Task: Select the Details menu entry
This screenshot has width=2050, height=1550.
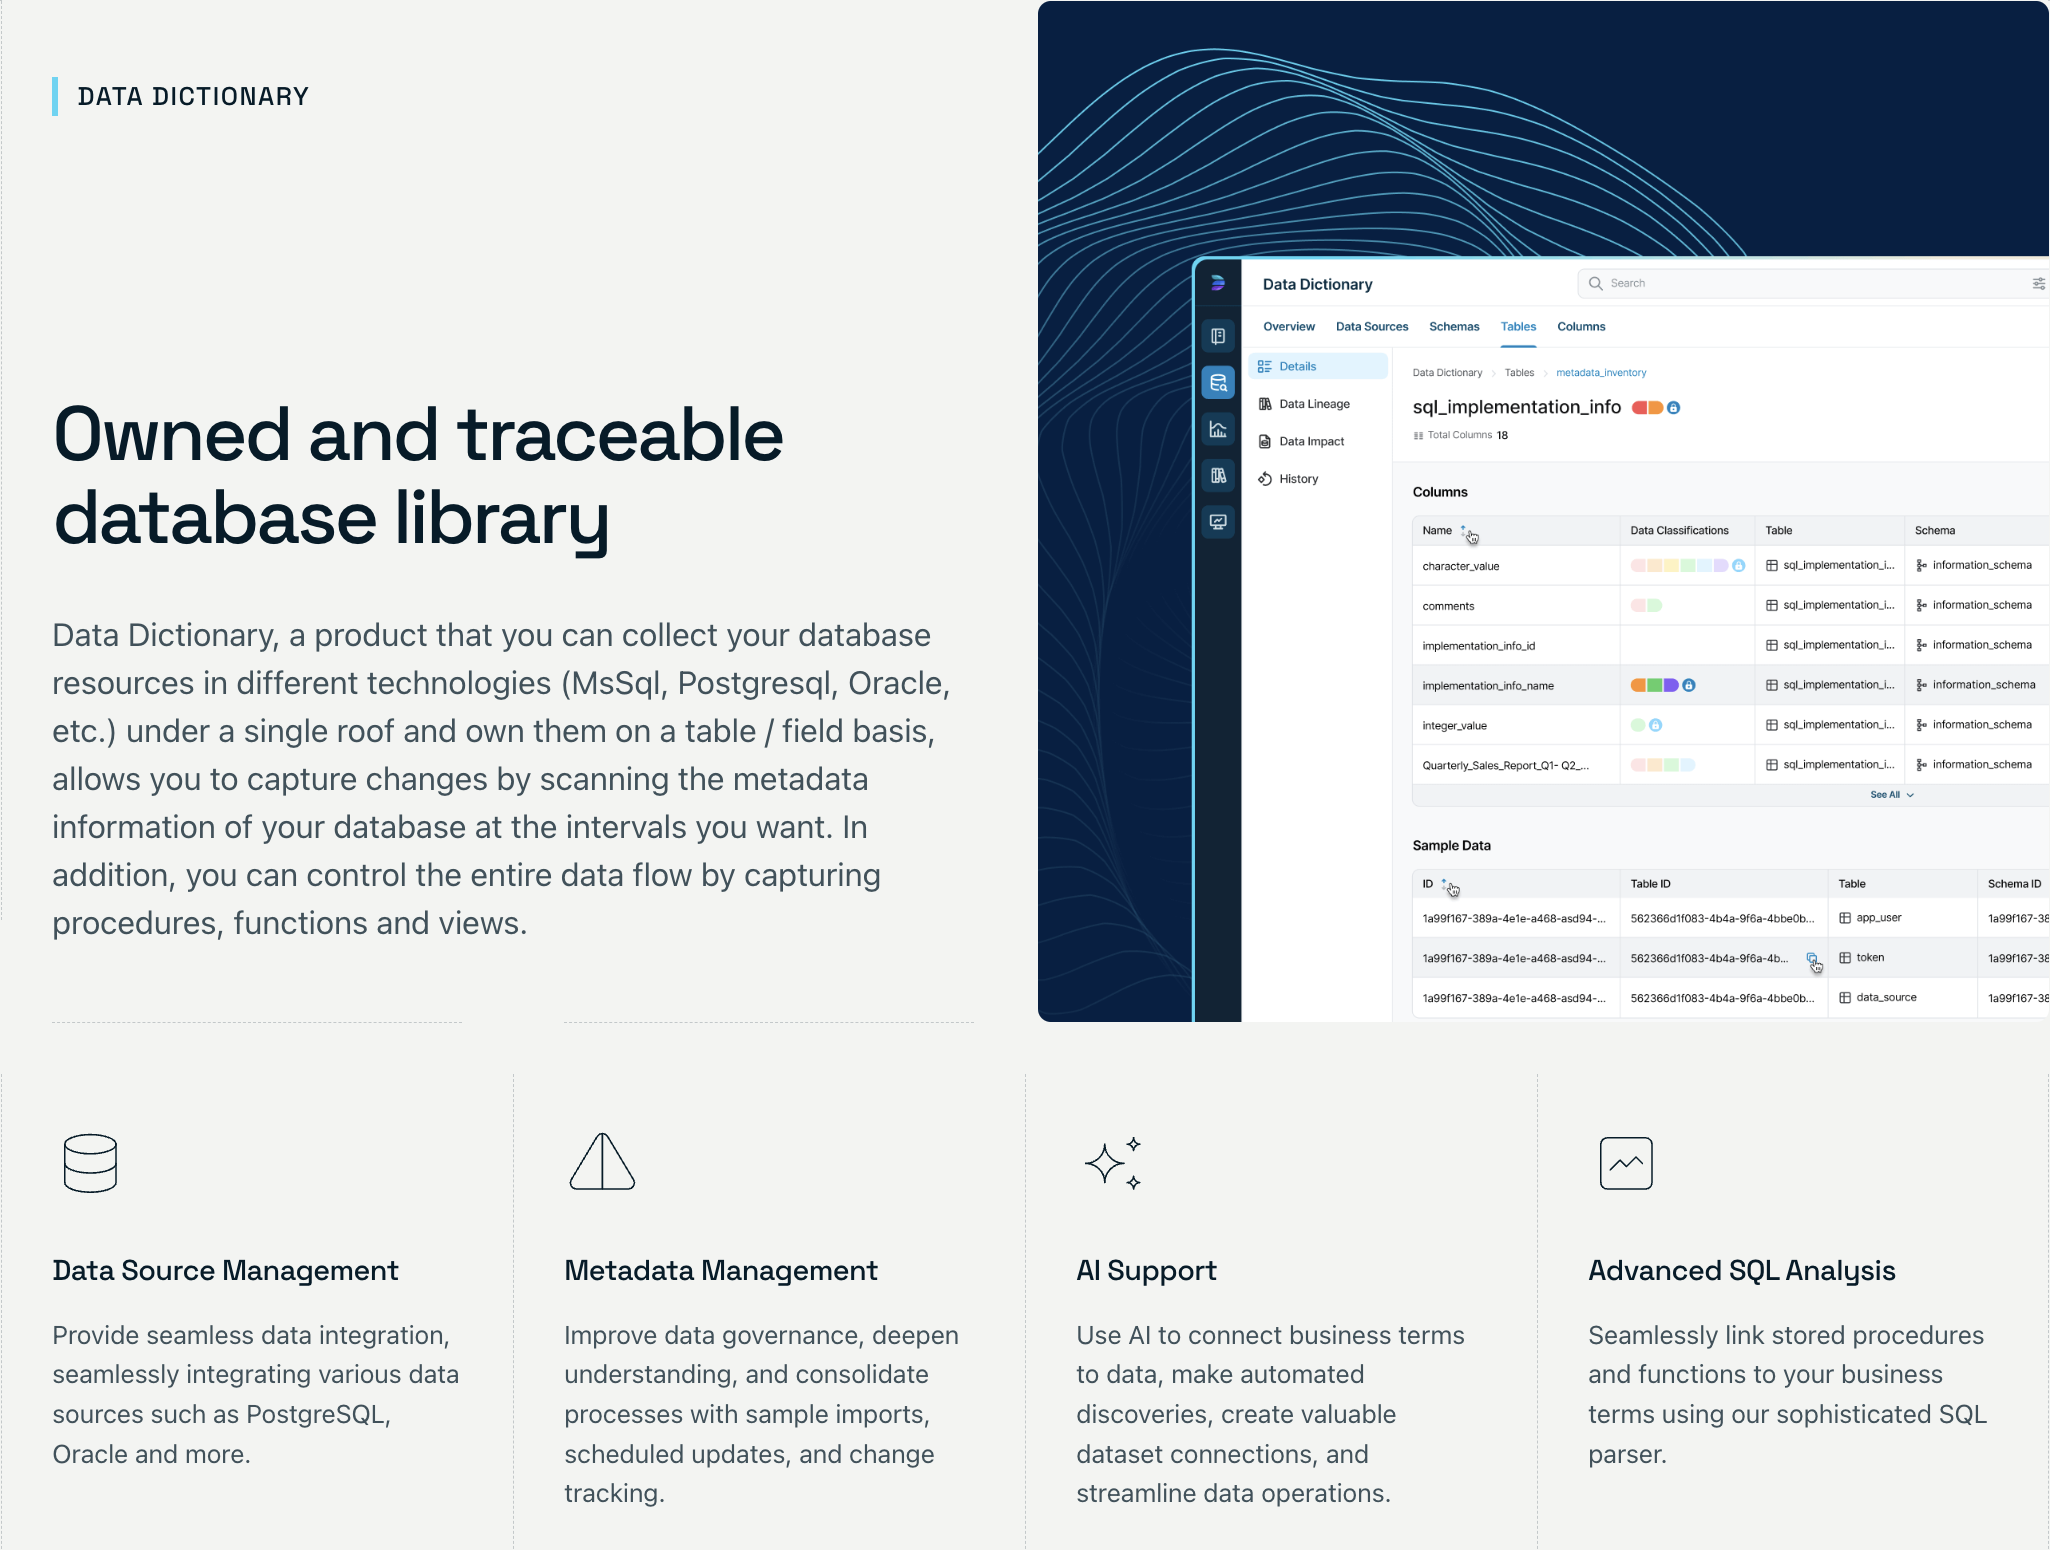Action: [1298, 366]
